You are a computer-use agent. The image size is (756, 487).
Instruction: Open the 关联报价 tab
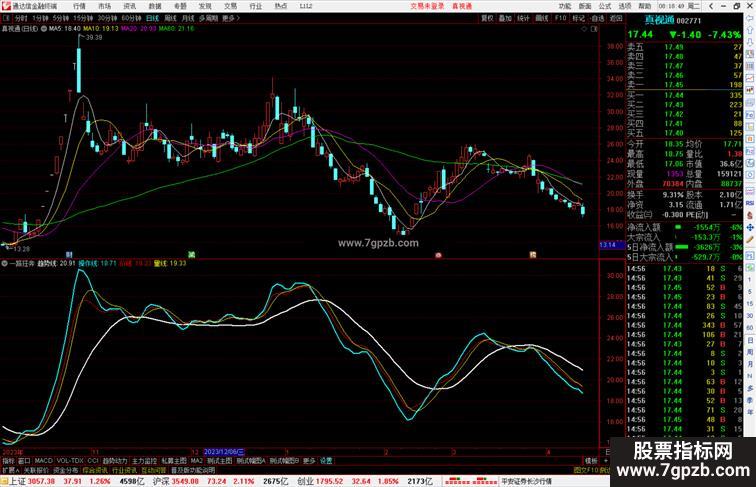tap(36, 470)
